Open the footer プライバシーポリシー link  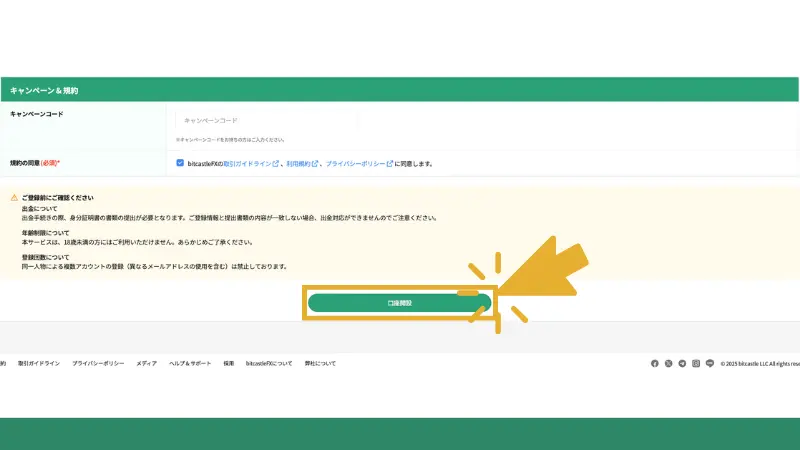(x=98, y=363)
